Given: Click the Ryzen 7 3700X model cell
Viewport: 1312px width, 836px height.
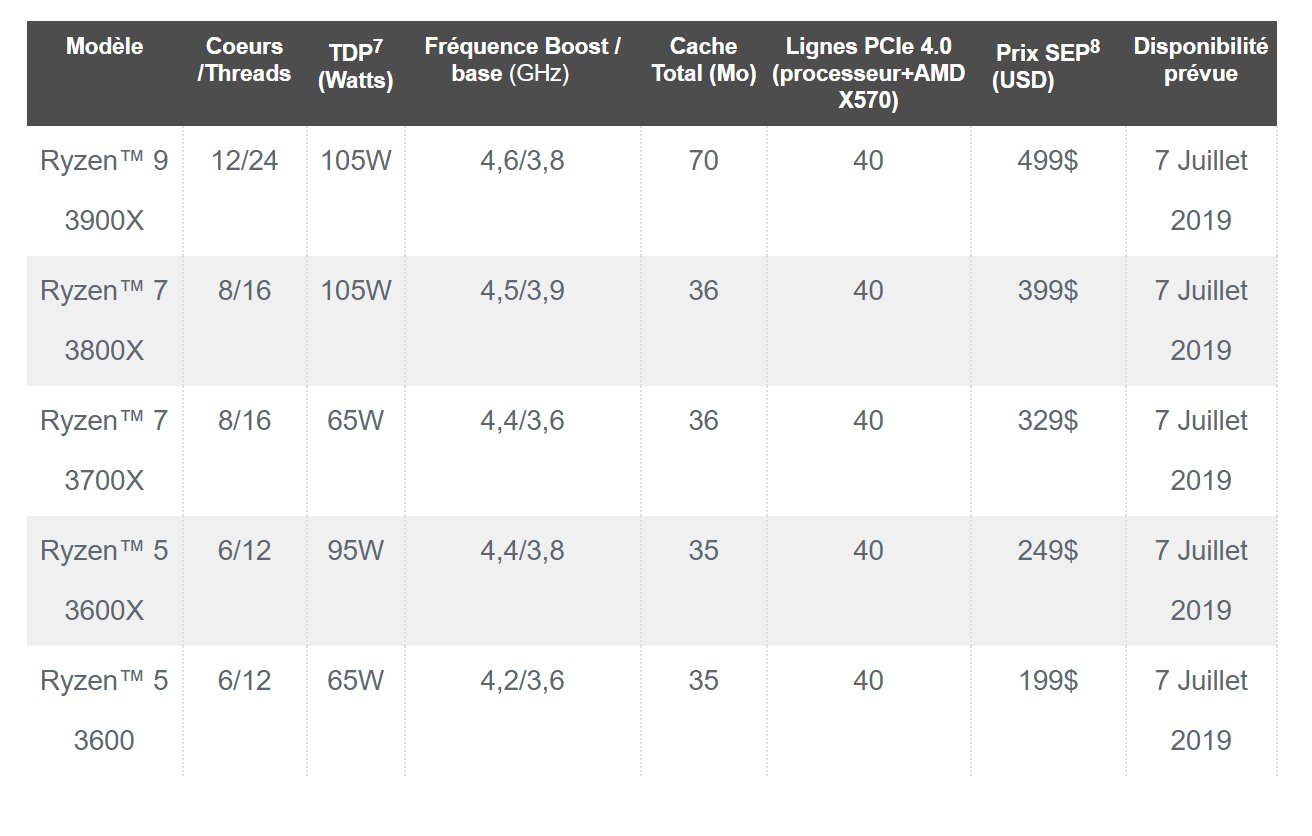Looking at the screenshot, I should point(104,450).
